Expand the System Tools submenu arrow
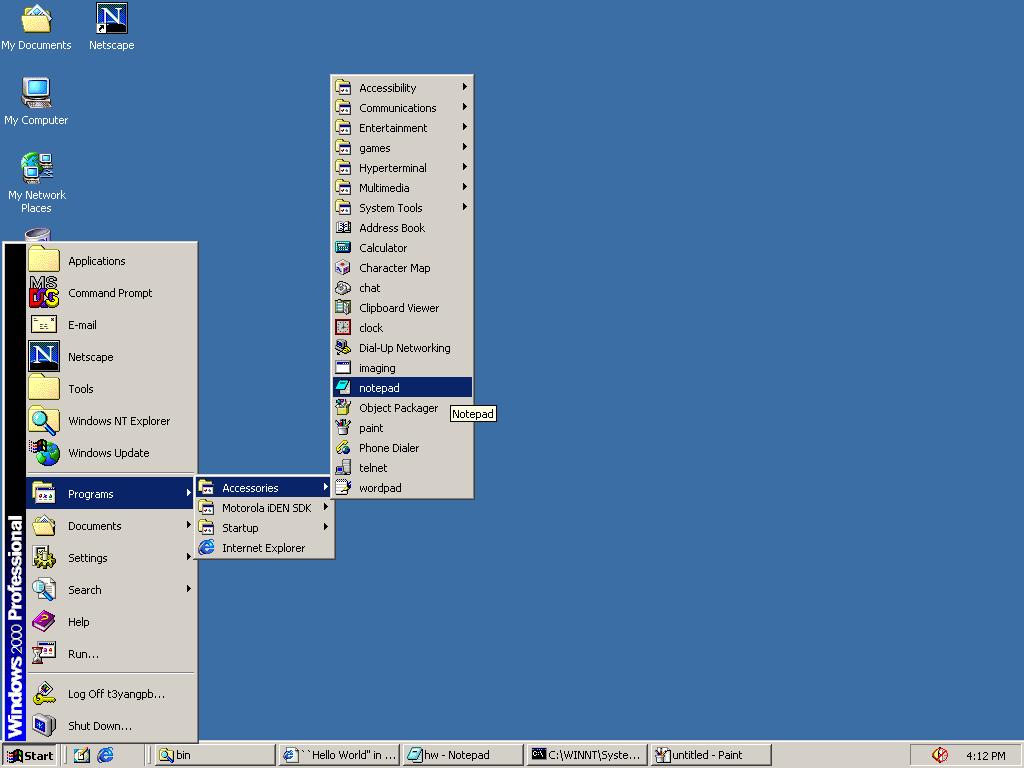The width and height of the screenshot is (1024, 768). pyautogui.click(x=464, y=207)
